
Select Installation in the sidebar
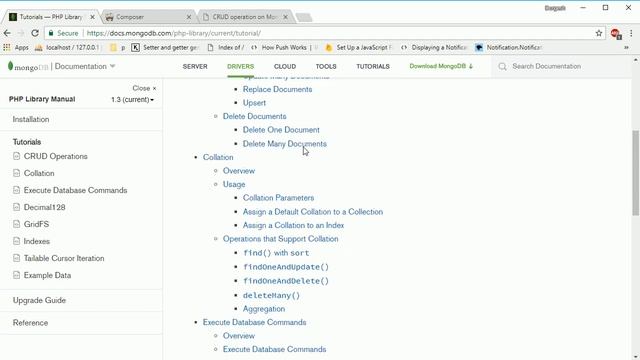(x=31, y=119)
